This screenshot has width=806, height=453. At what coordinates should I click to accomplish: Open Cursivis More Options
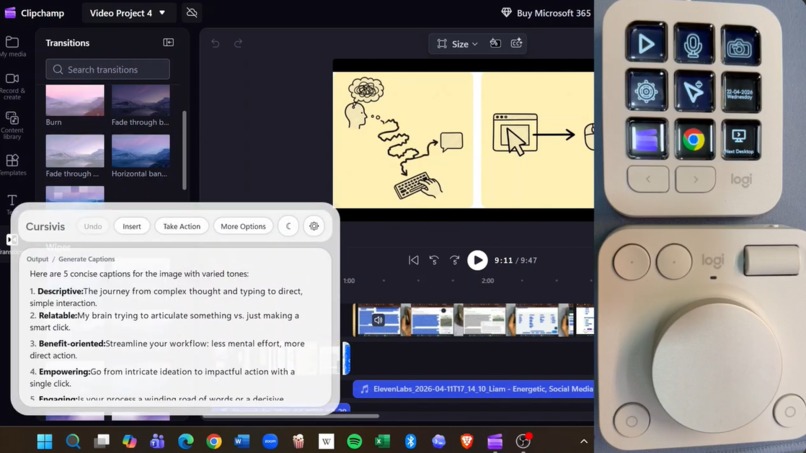point(243,226)
